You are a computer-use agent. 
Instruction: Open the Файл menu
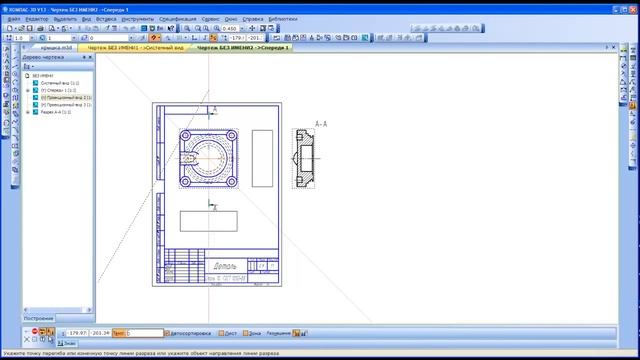point(13,19)
